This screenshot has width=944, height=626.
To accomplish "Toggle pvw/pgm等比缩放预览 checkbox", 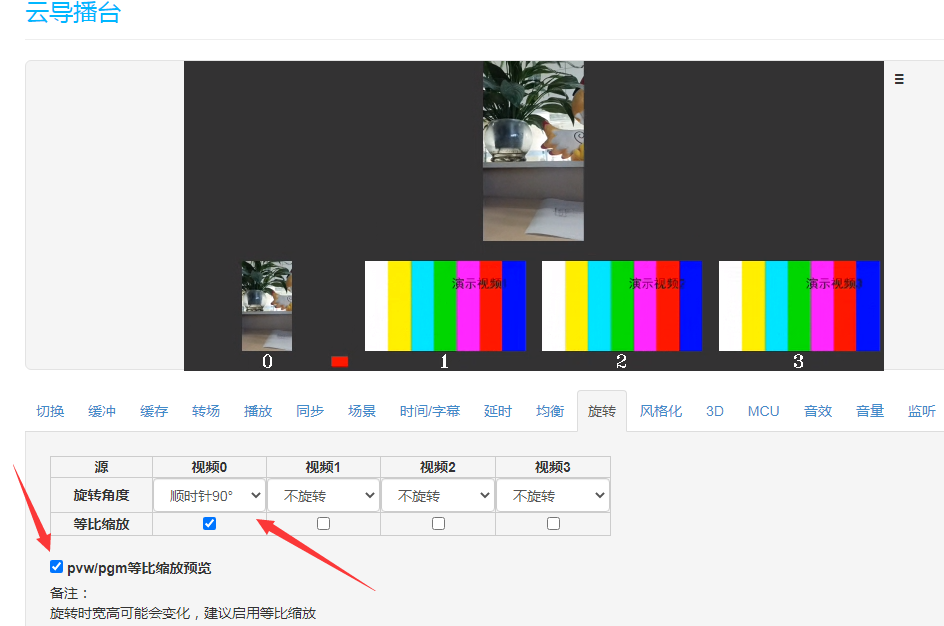I will pyautogui.click(x=57, y=567).
